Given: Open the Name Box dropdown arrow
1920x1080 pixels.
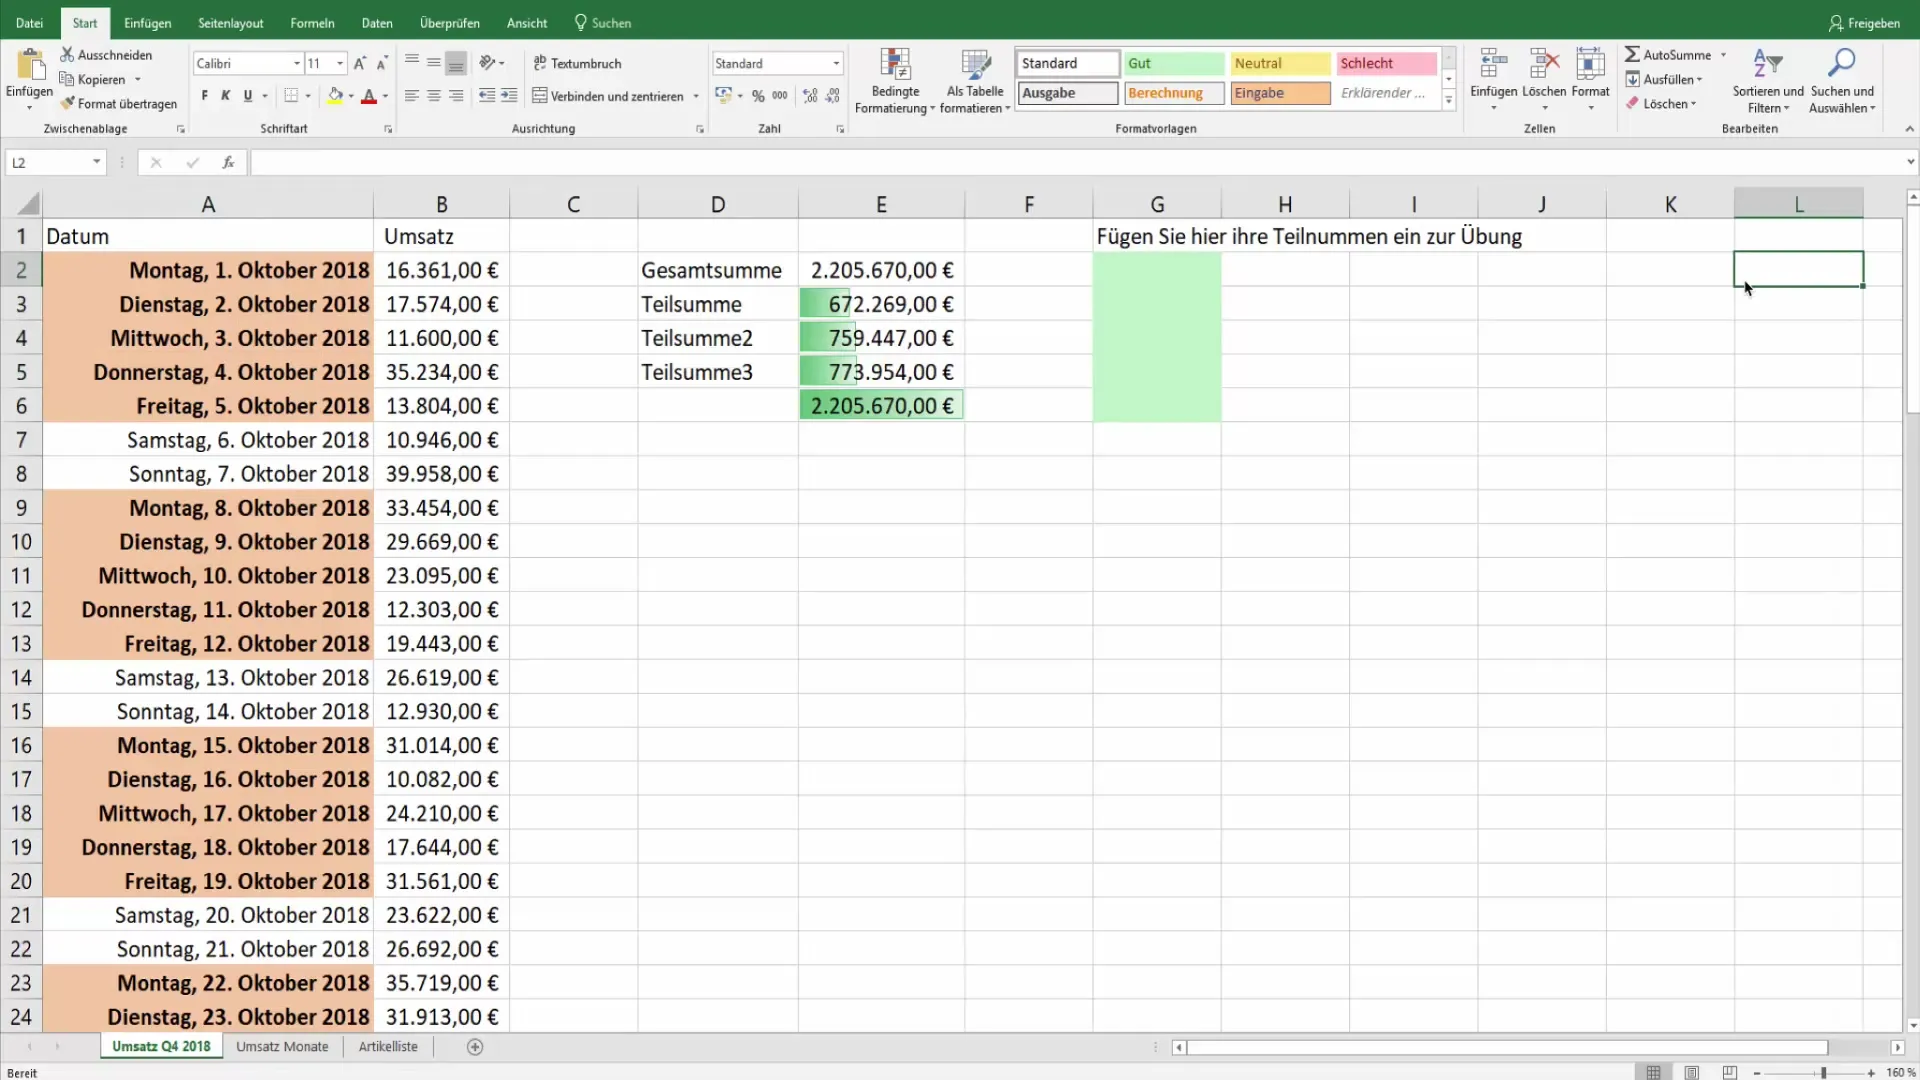Looking at the screenshot, I should 96,162.
